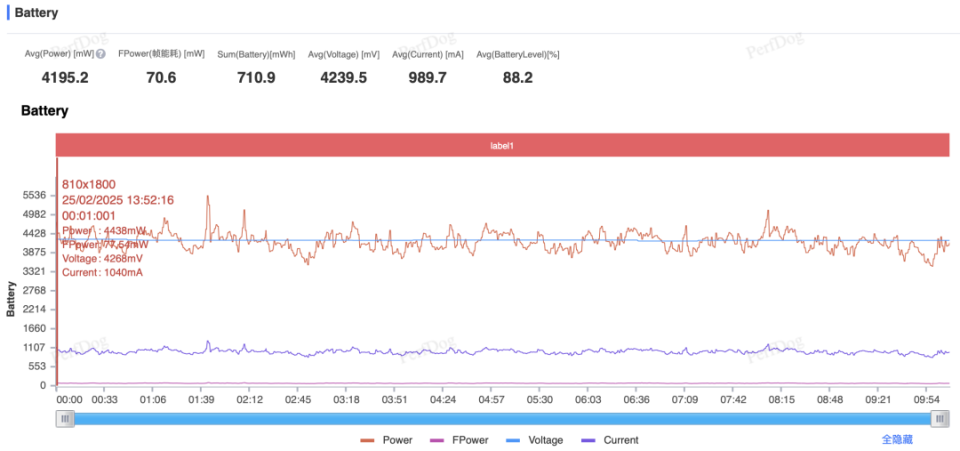Toggle the Voltage series in legend
This screenshot has height=451, width=960.
[535, 440]
